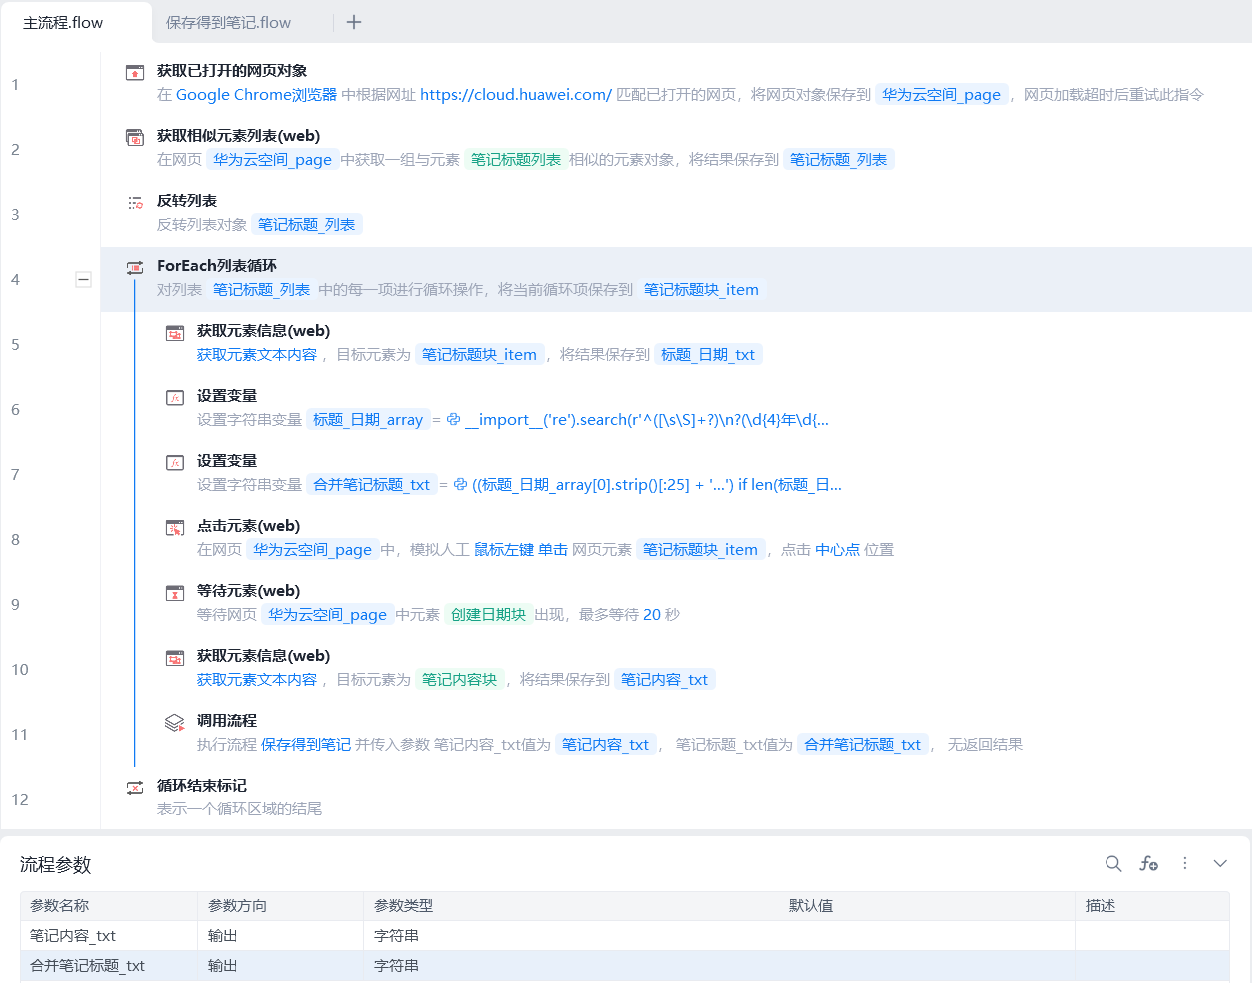Click the 华为云空间_page variable tag in step 1

tap(941, 94)
